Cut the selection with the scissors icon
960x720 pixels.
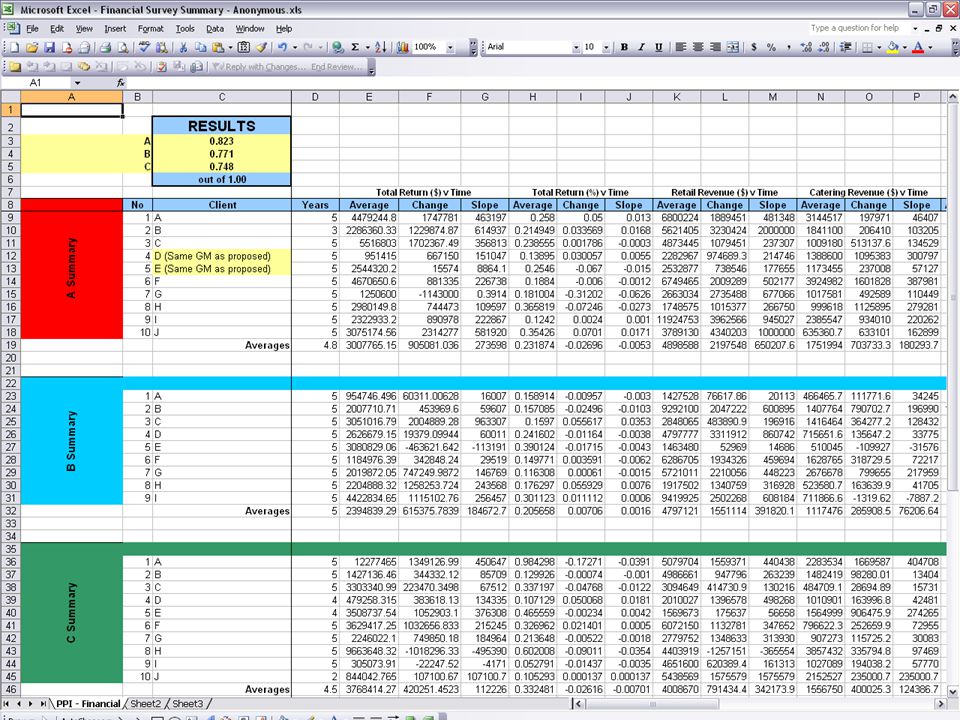click(x=183, y=47)
